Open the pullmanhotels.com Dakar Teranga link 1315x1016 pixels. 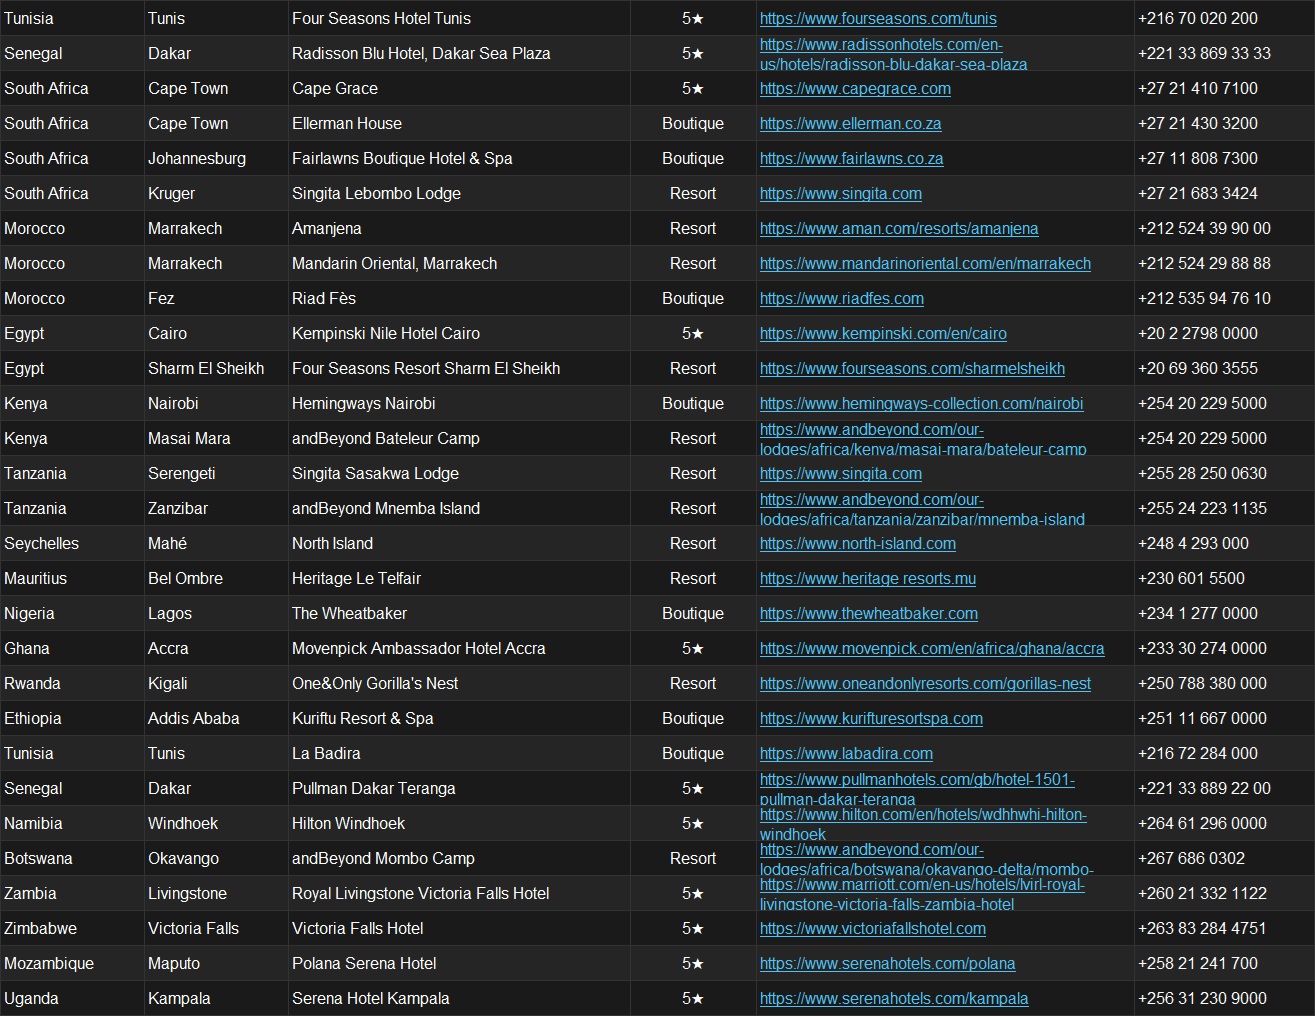tap(917, 789)
